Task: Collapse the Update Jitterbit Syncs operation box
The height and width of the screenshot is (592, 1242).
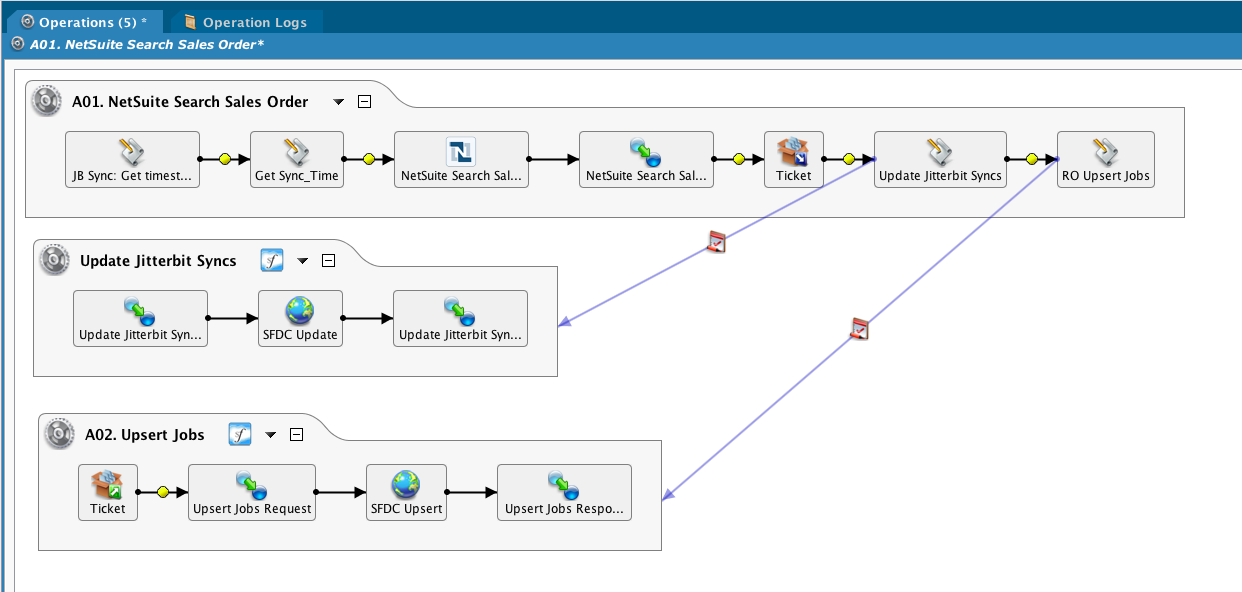Action: pyautogui.click(x=328, y=261)
